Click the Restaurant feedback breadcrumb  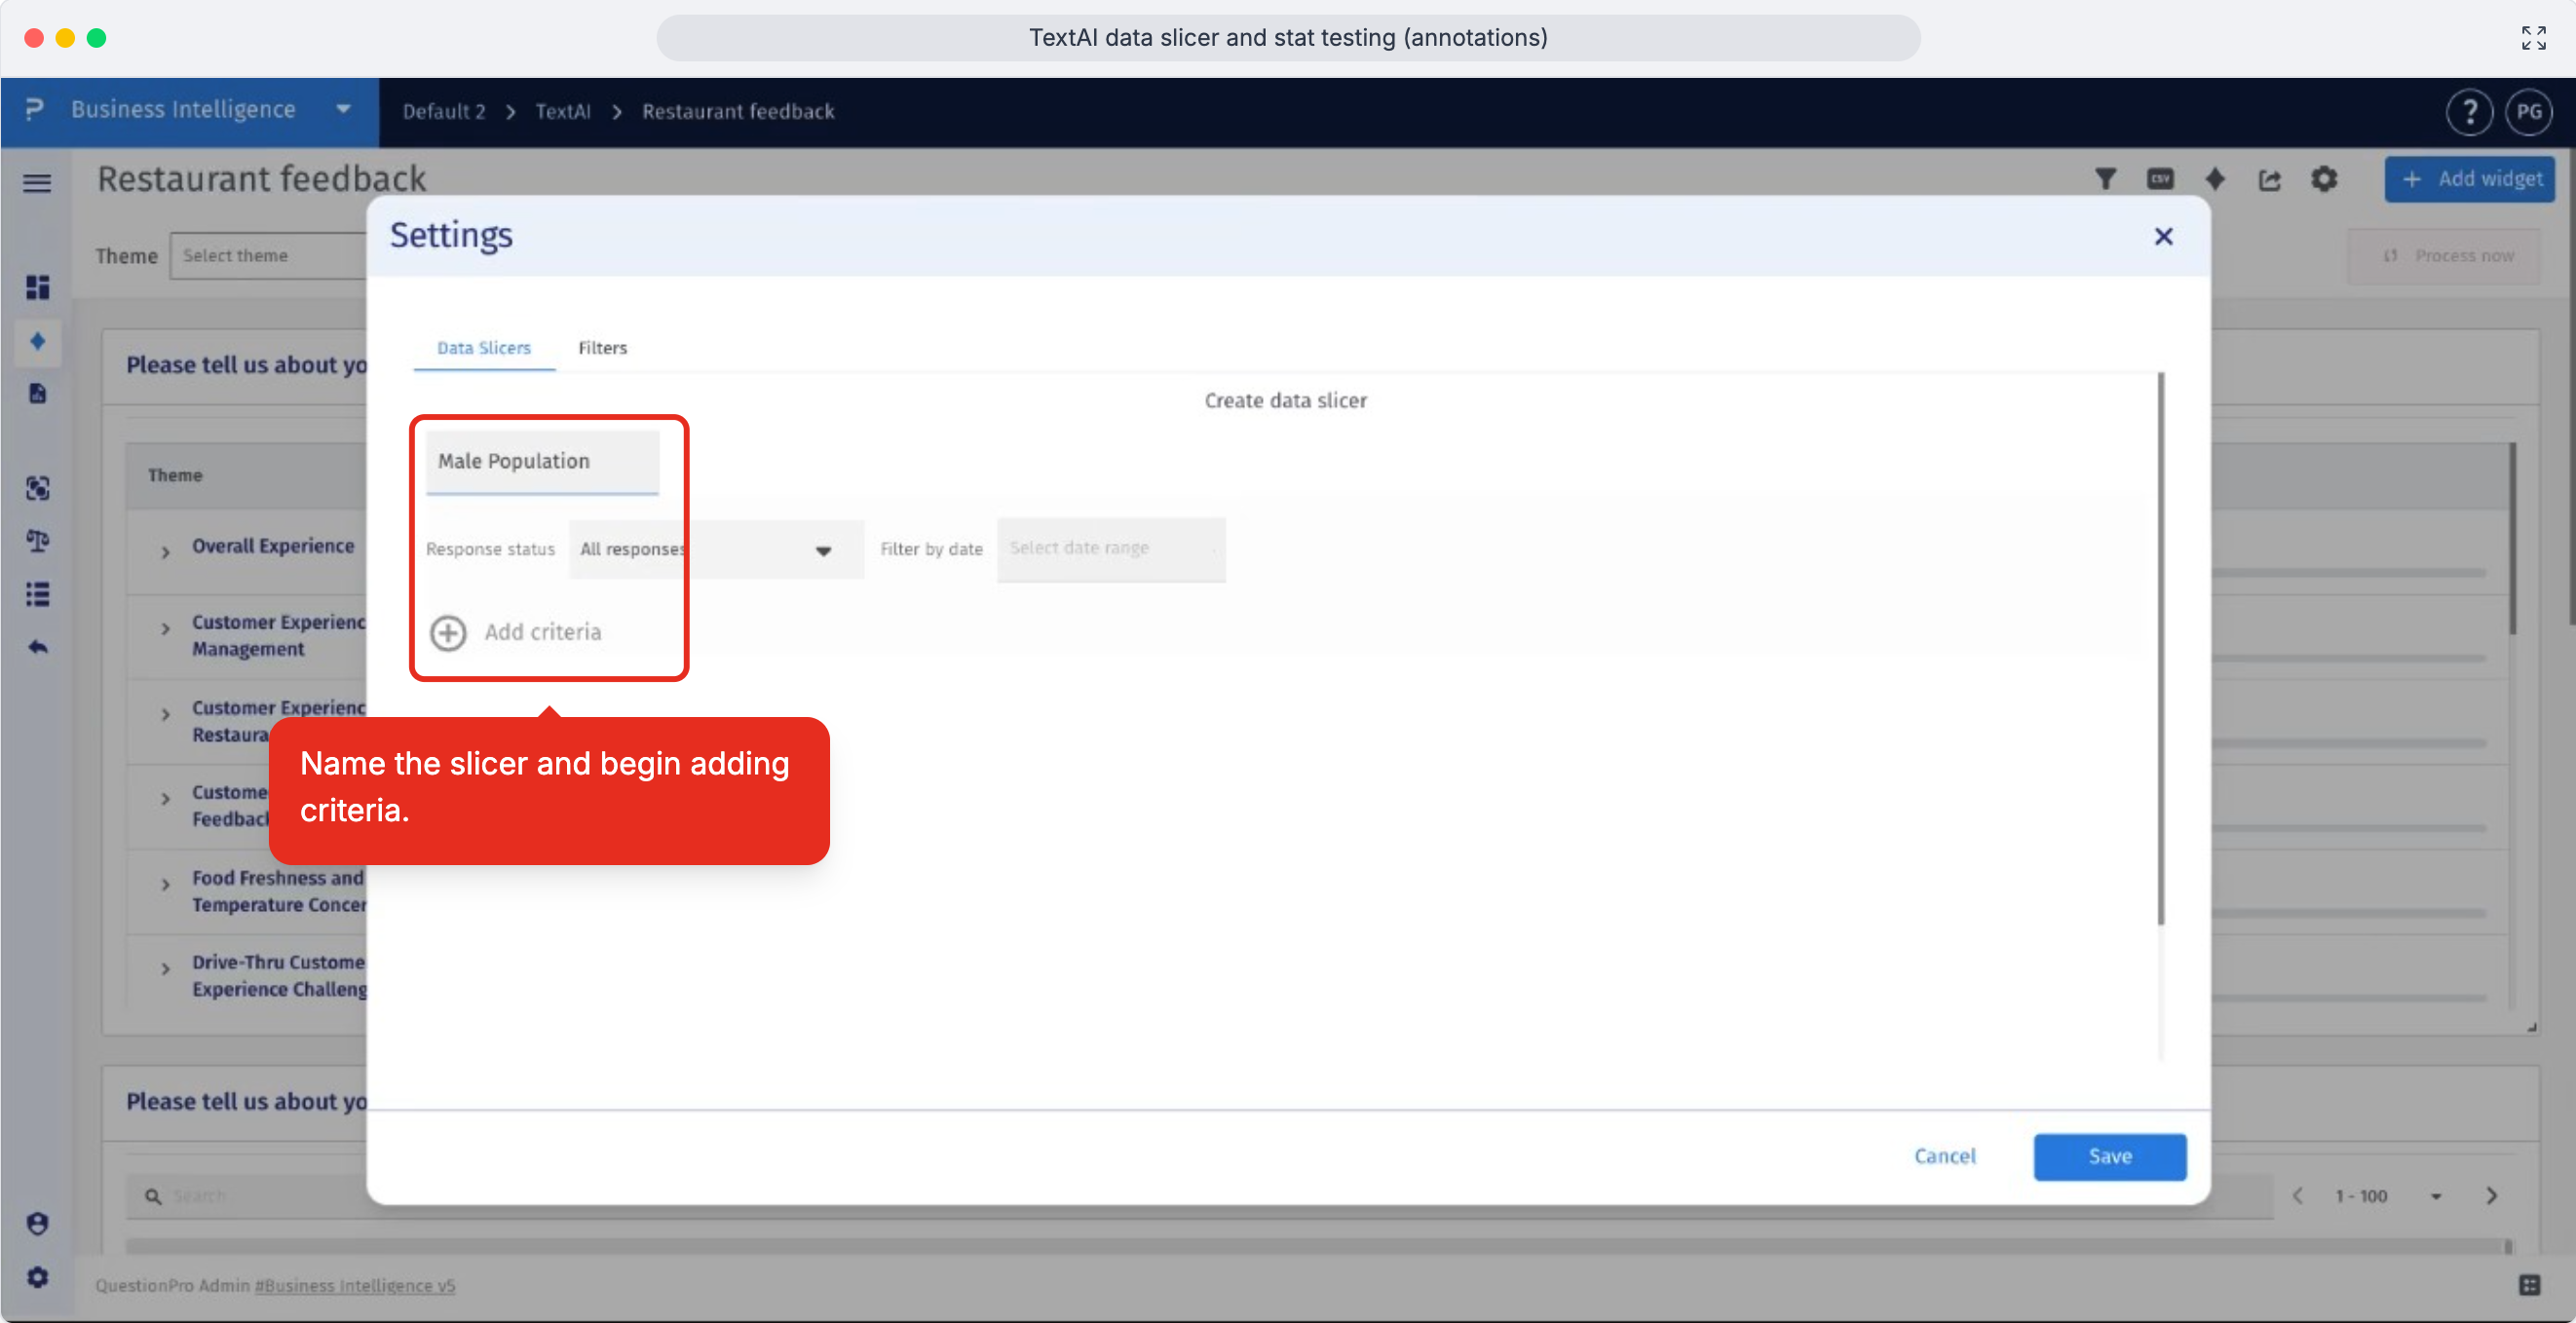[738, 111]
